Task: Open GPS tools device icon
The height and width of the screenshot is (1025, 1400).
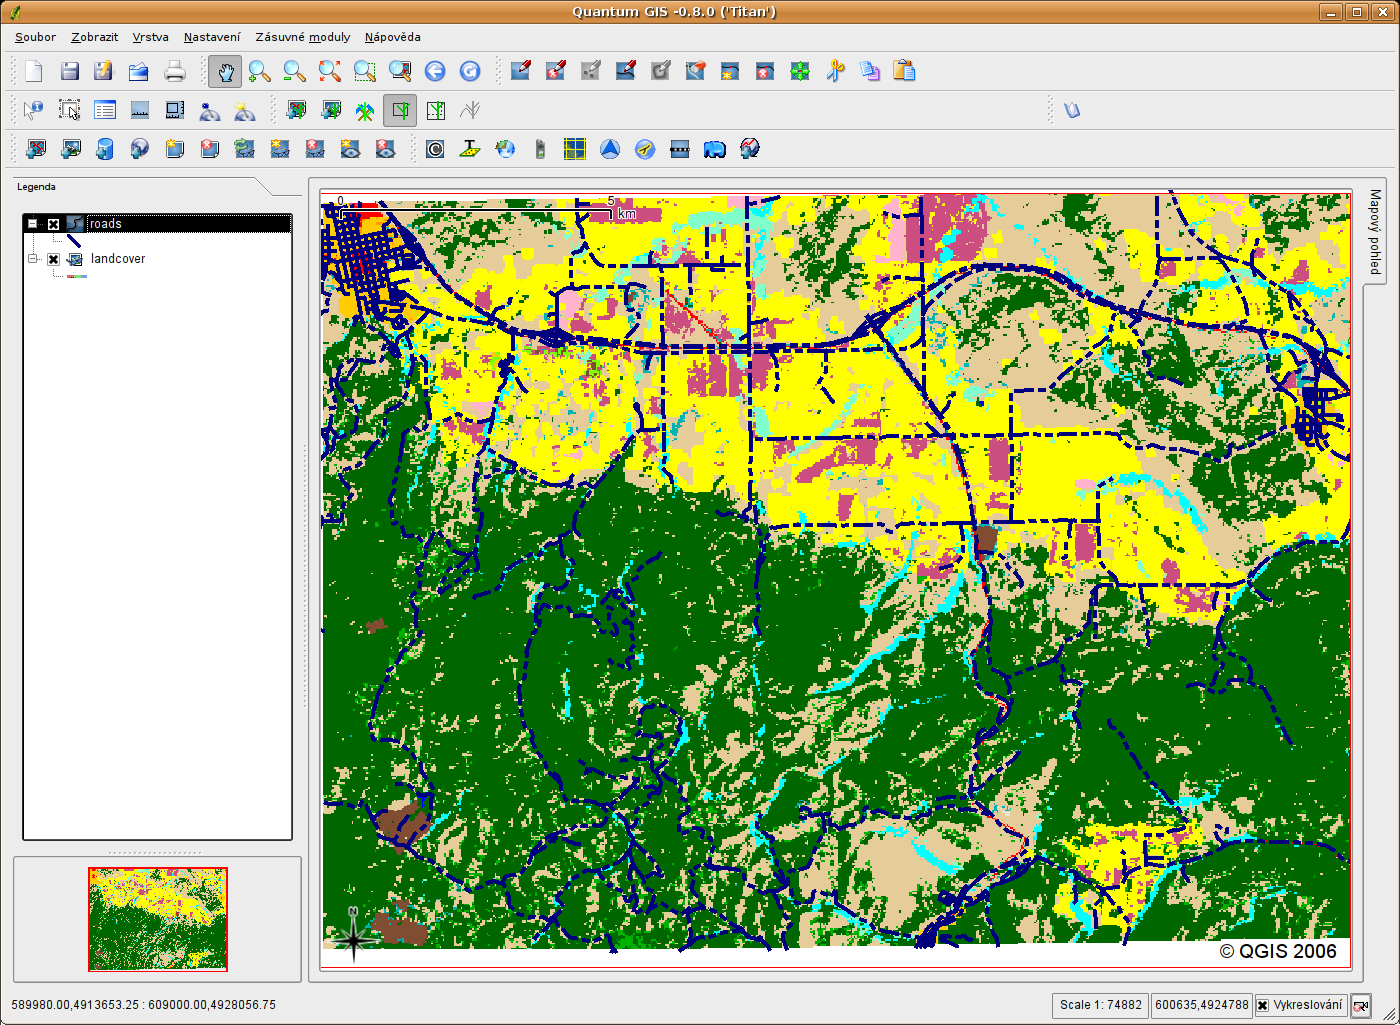Action: tap(540, 149)
